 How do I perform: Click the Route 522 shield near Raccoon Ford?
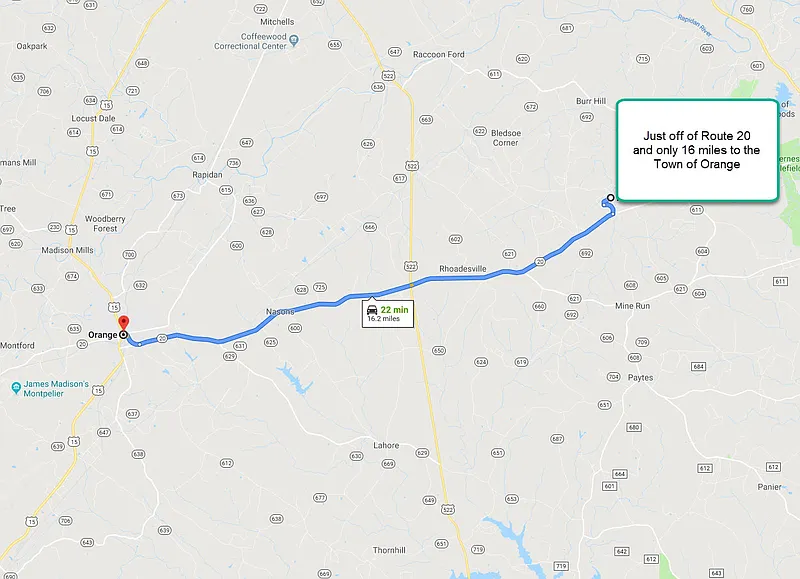coord(388,75)
